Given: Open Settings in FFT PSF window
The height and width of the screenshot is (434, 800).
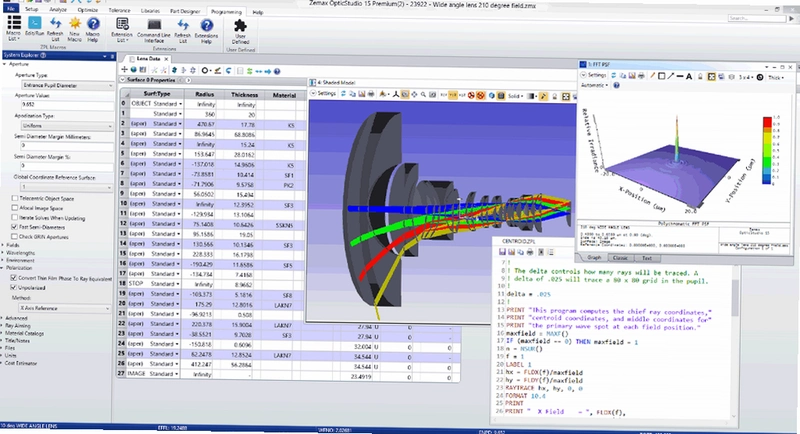Looking at the screenshot, I should coord(594,75).
